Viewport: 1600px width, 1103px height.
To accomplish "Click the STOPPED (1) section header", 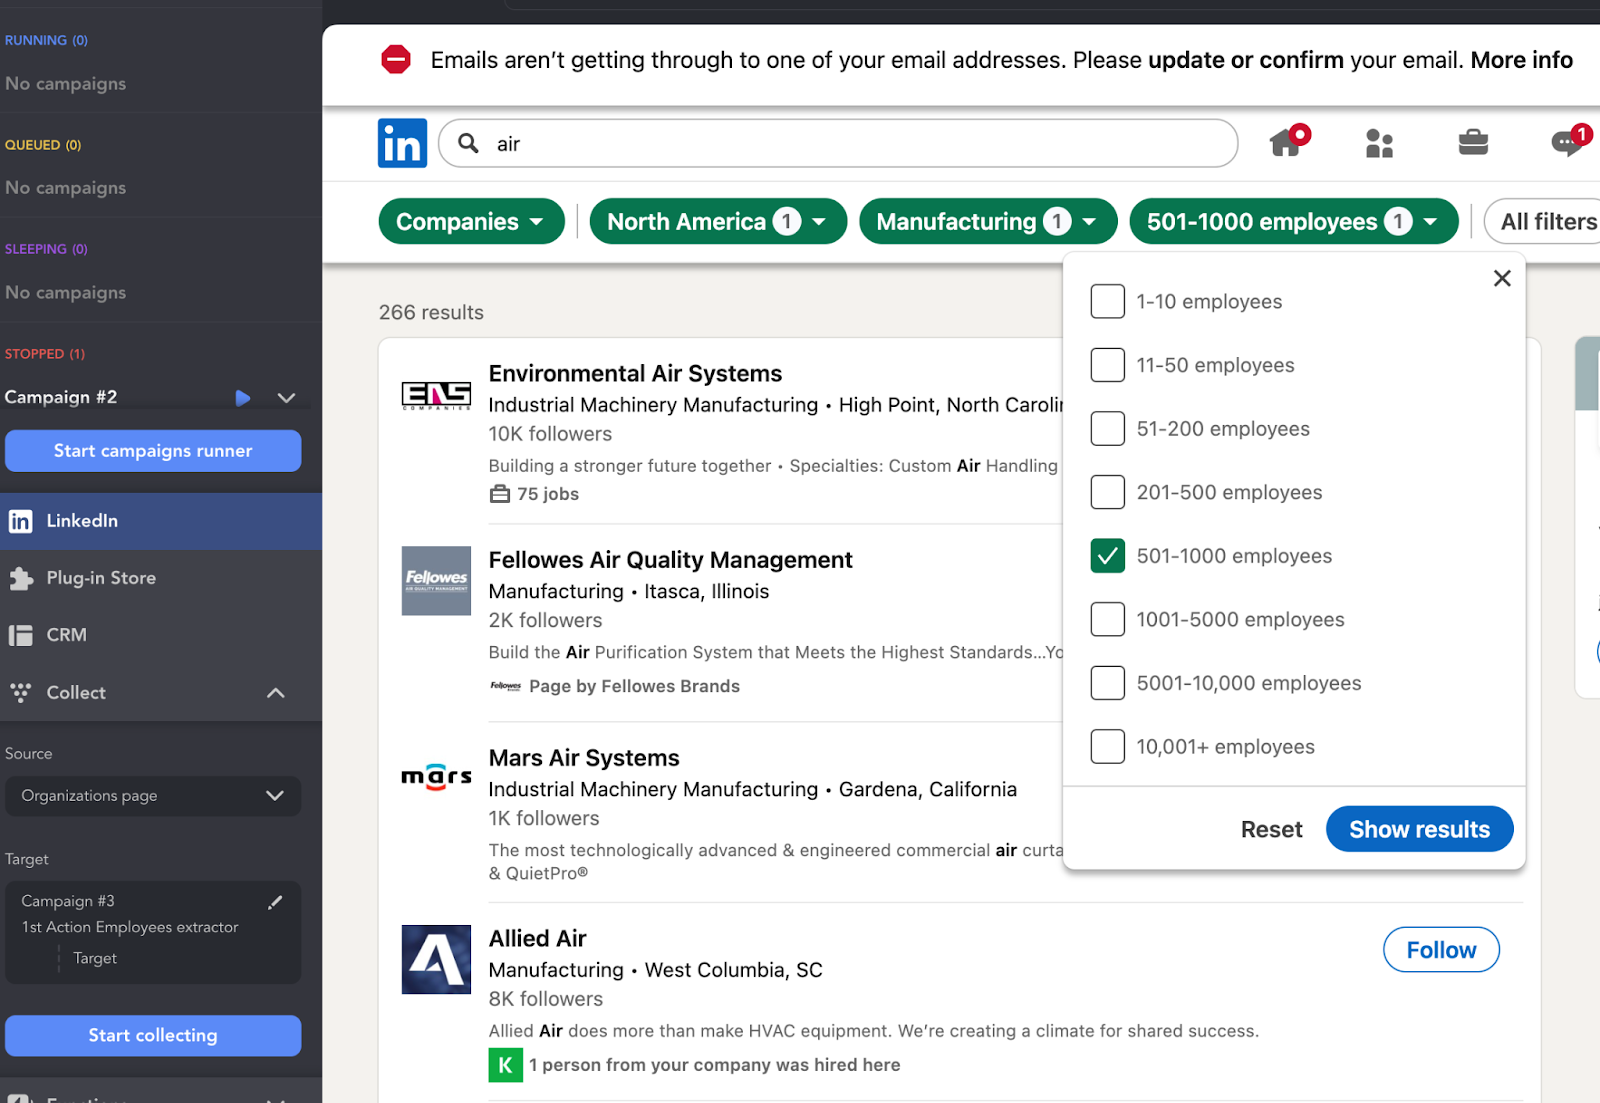I will (45, 354).
